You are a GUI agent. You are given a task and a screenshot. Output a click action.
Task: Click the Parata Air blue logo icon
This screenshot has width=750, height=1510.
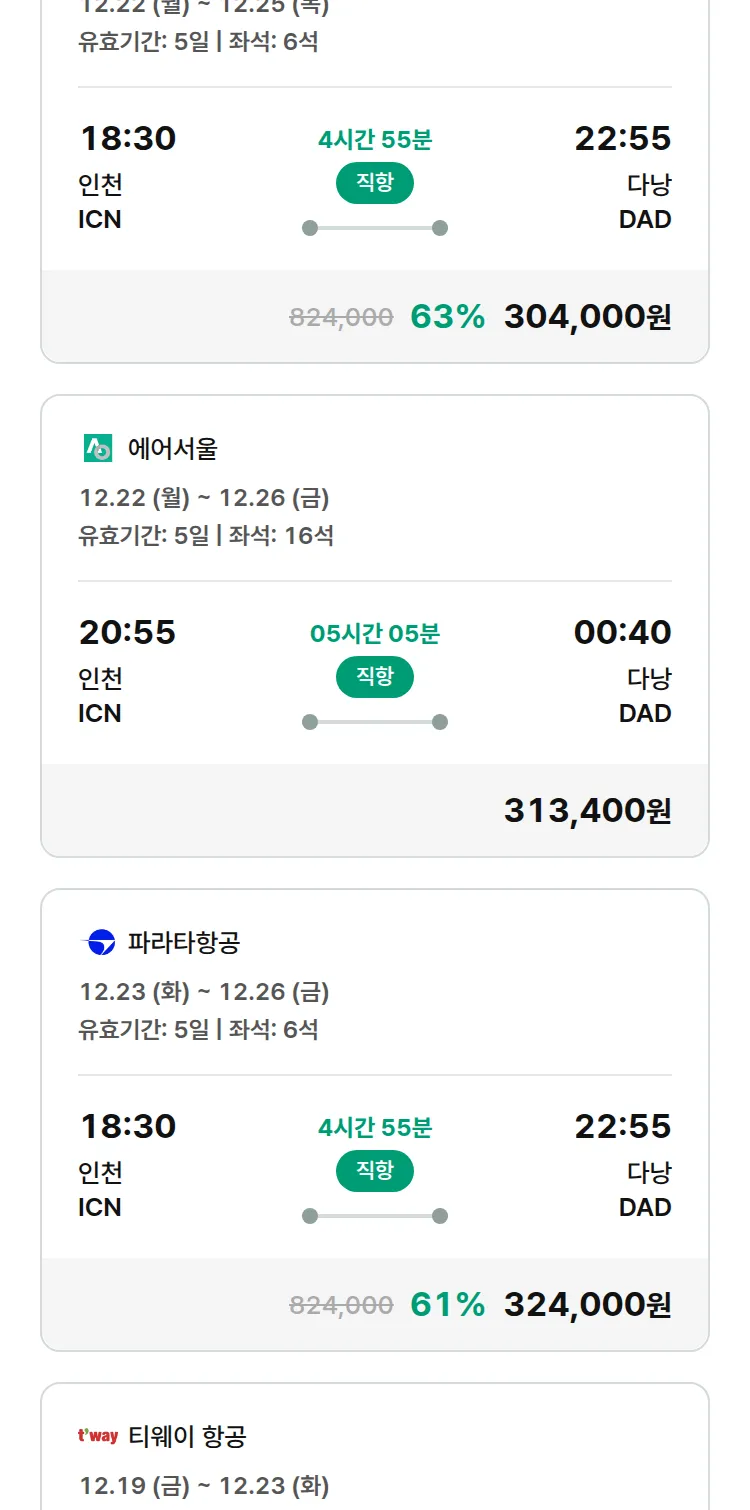tap(98, 942)
